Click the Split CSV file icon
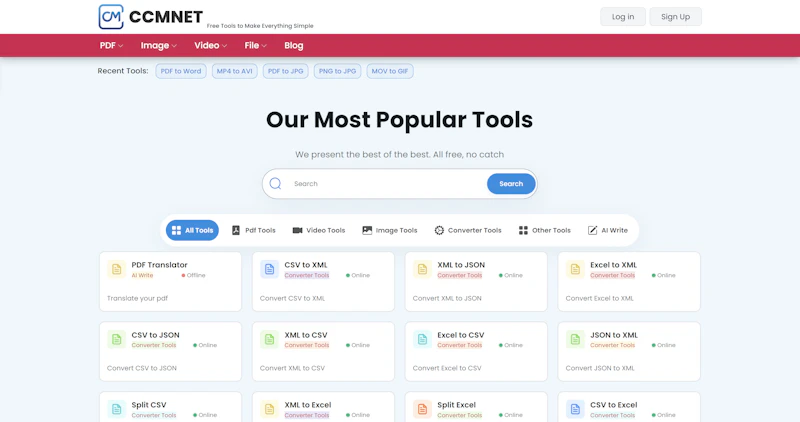Image resolution: width=800 pixels, height=422 pixels. point(116,409)
